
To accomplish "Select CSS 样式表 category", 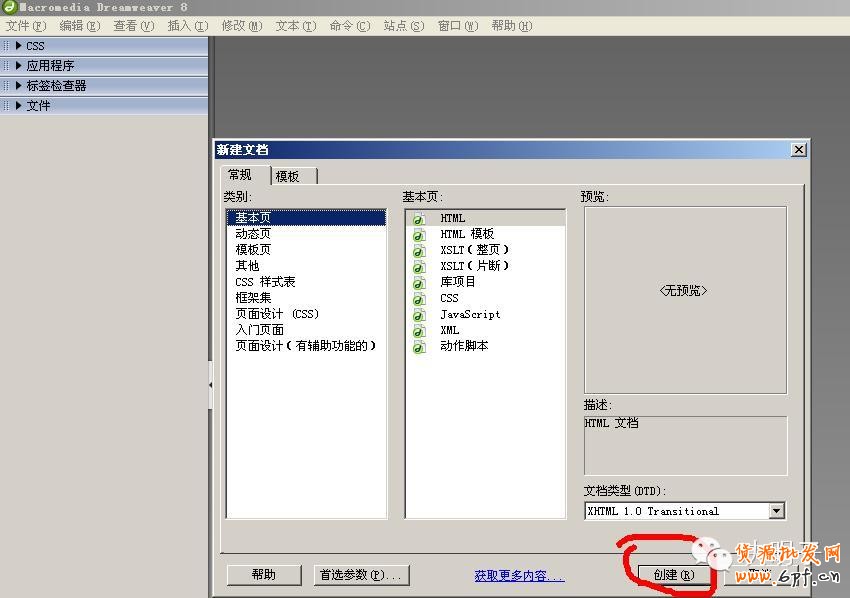I will [306, 282].
